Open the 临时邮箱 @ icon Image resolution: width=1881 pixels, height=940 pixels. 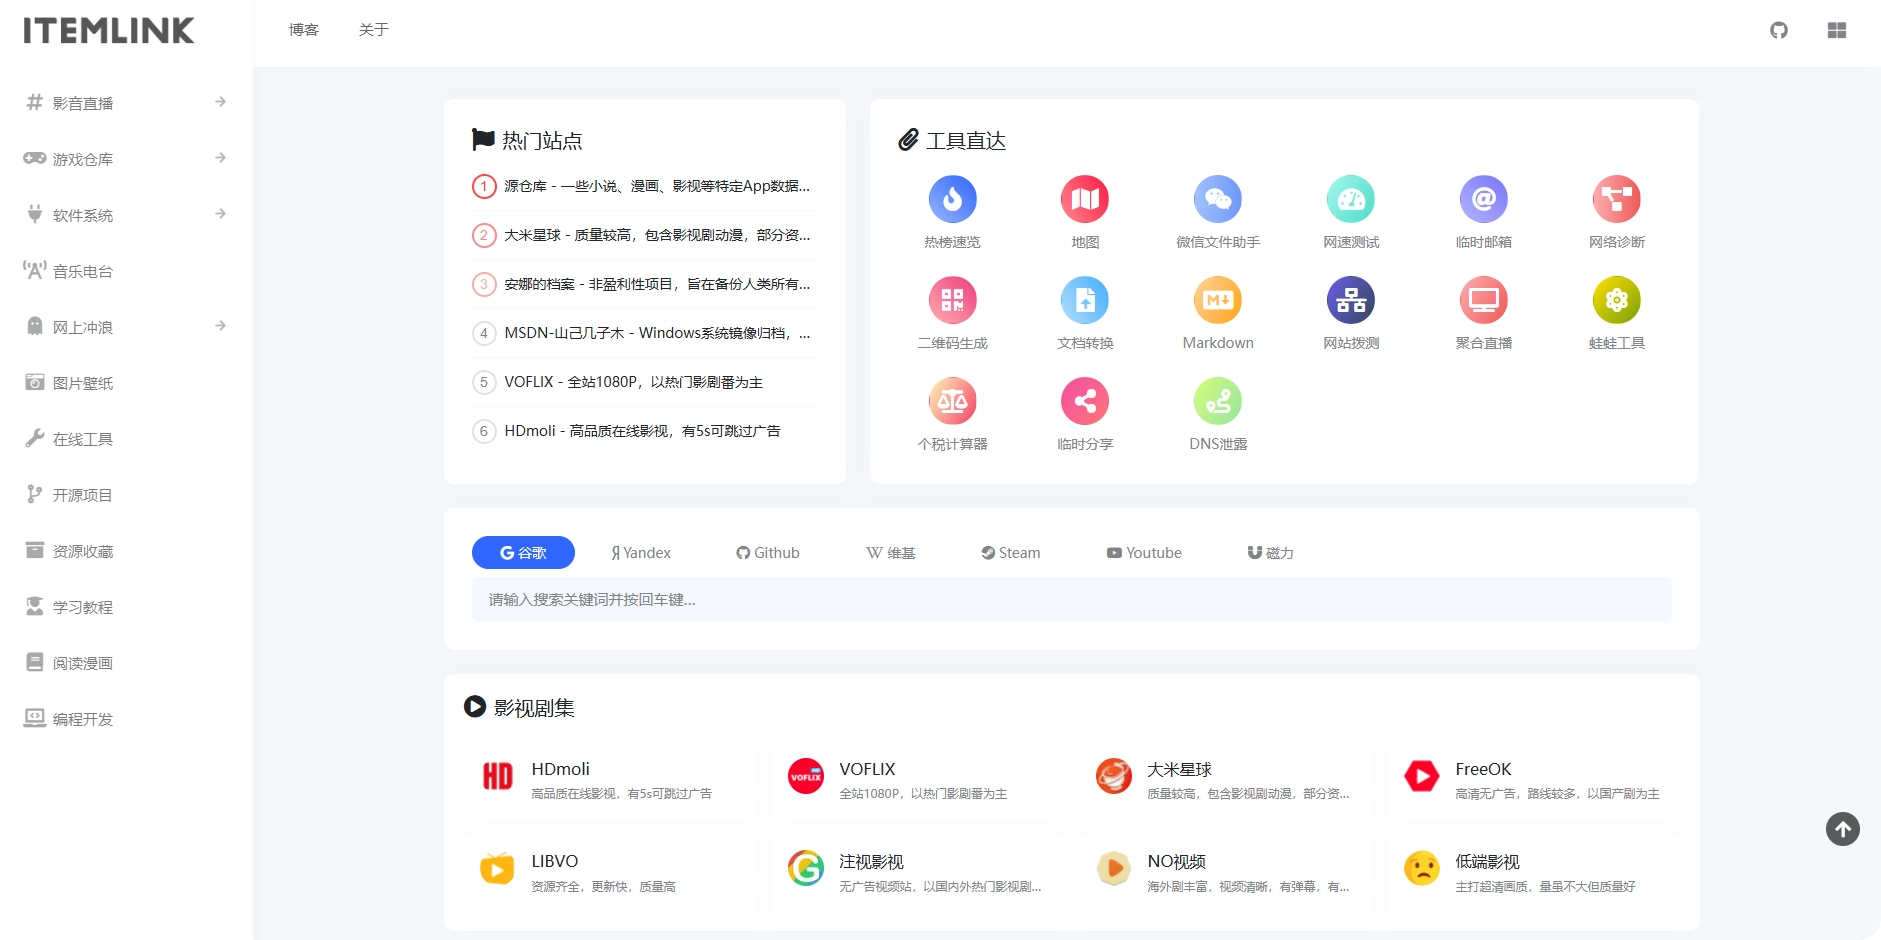1483,200
